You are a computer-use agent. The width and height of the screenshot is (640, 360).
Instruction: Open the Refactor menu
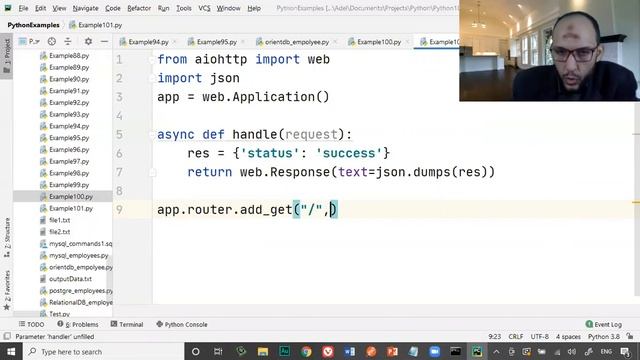(139, 8)
